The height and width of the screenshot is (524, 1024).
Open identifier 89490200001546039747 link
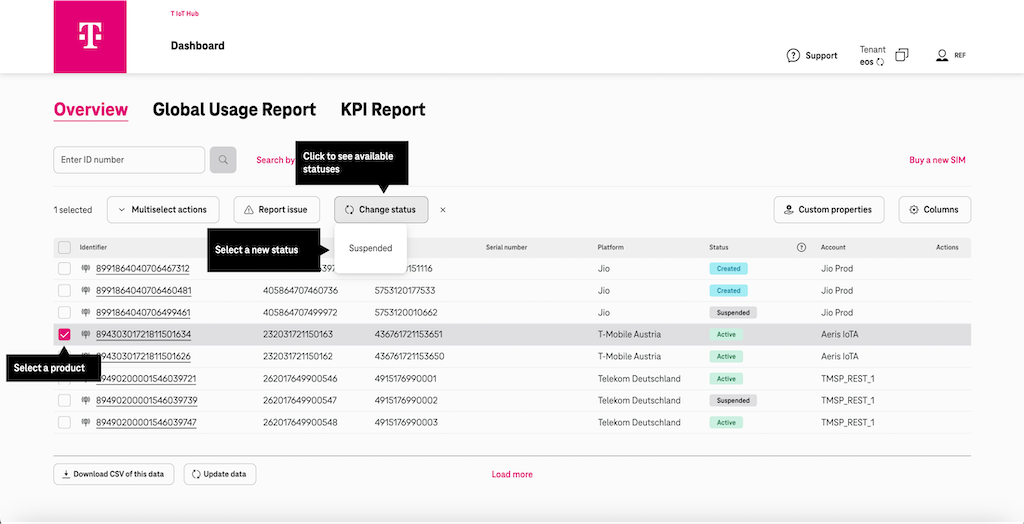(x=146, y=422)
